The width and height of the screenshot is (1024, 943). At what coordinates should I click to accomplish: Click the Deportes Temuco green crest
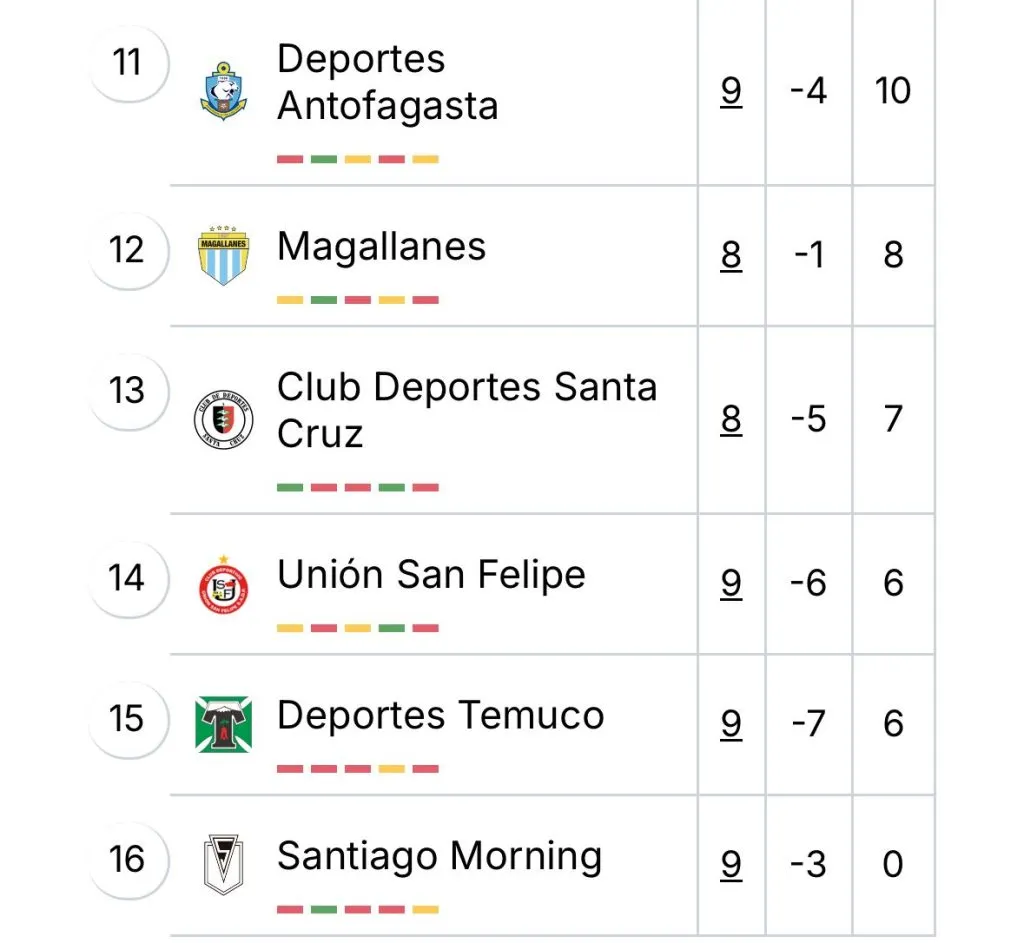pos(224,724)
